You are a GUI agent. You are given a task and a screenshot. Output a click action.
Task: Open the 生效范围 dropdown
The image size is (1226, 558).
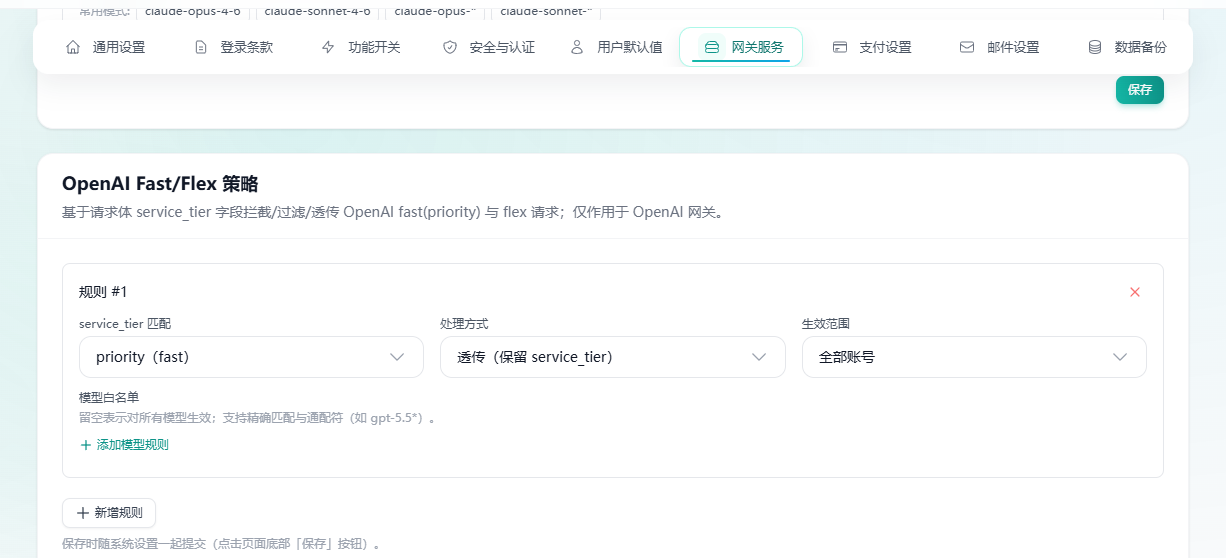coord(974,357)
